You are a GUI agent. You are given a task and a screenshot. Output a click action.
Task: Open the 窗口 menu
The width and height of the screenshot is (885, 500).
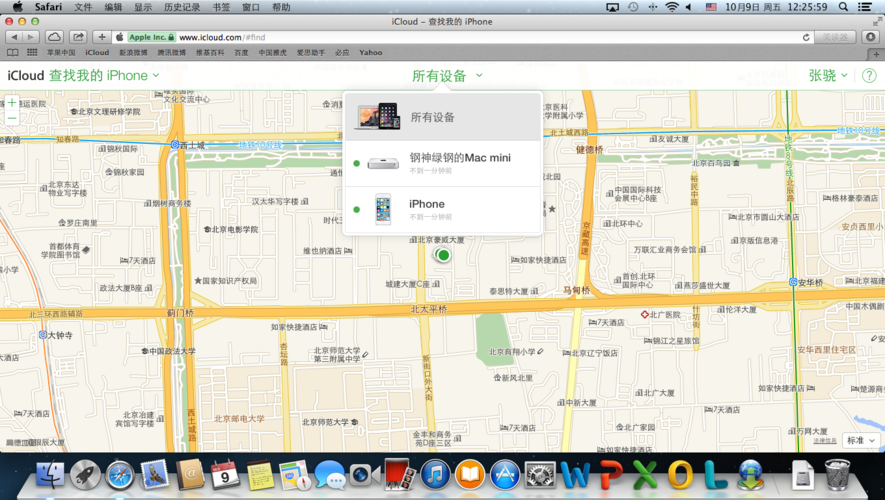[251, 7]
